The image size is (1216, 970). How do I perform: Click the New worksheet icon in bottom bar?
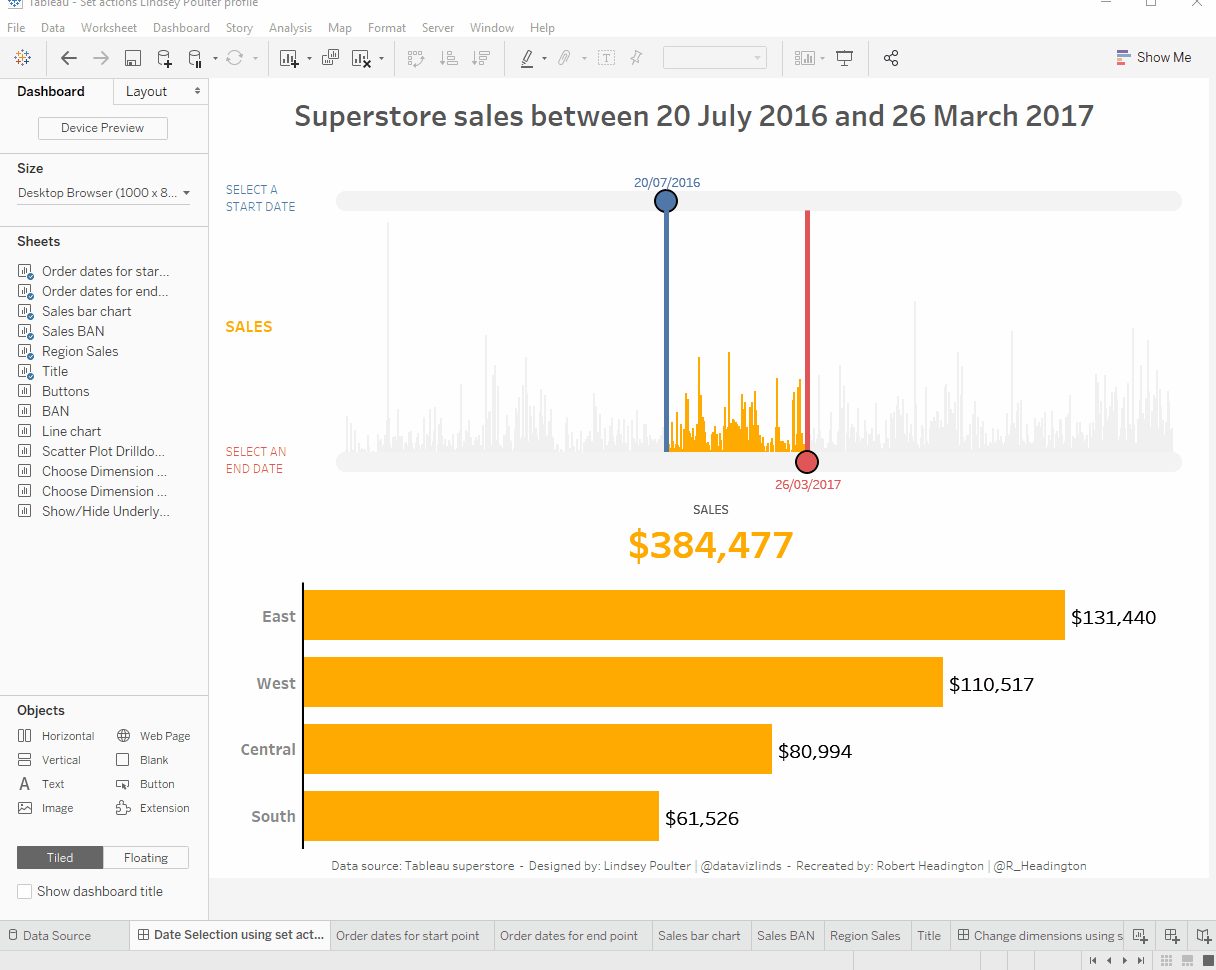pyautogui.click(x=1139, y=936)
